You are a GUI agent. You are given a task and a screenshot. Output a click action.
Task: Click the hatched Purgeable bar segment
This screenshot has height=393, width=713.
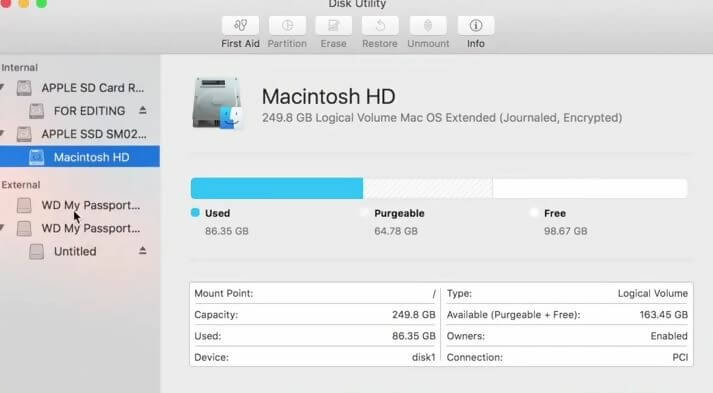pyautogui.click(x=427, y=188)
